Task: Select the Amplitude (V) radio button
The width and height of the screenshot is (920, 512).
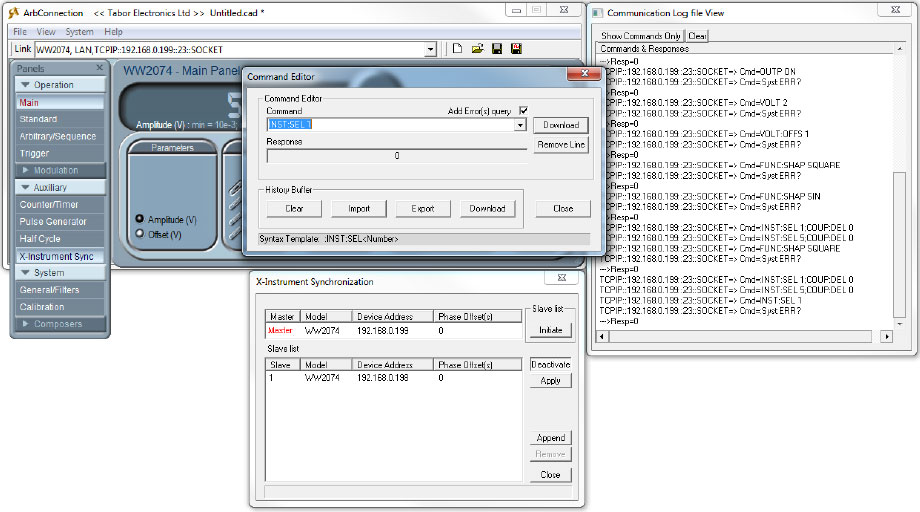Action: tap(140, 219)
